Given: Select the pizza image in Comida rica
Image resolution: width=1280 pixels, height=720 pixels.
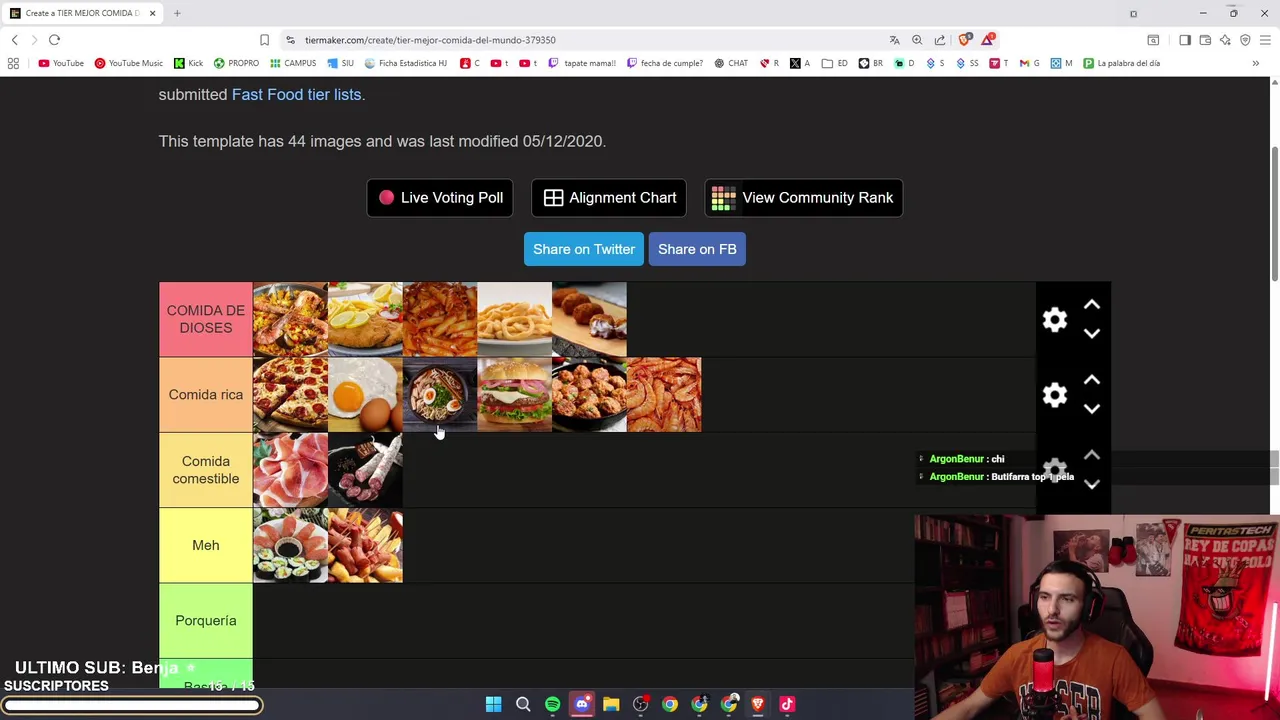Looking at the screenshot, I should (290, 395).
